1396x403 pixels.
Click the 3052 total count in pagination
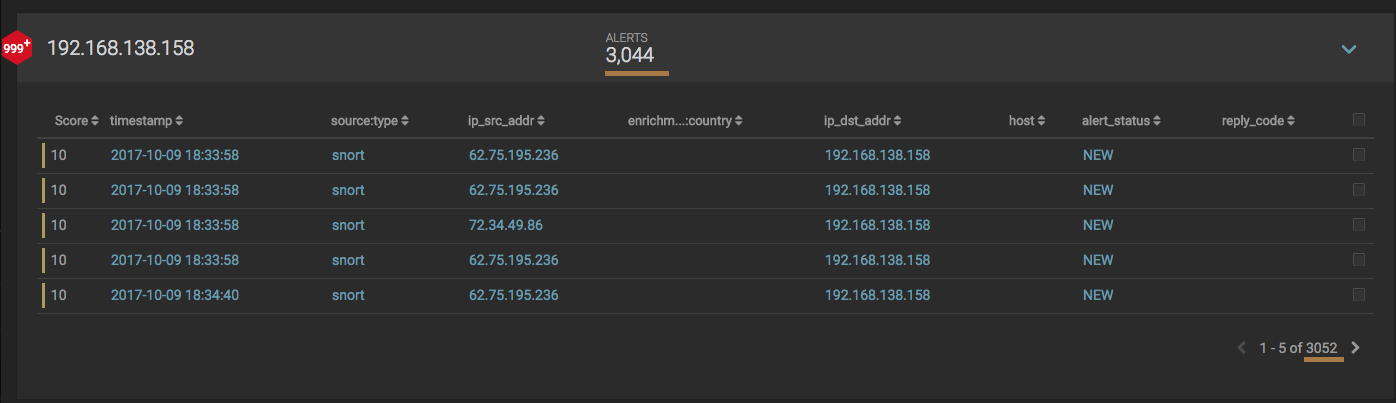1322,348
